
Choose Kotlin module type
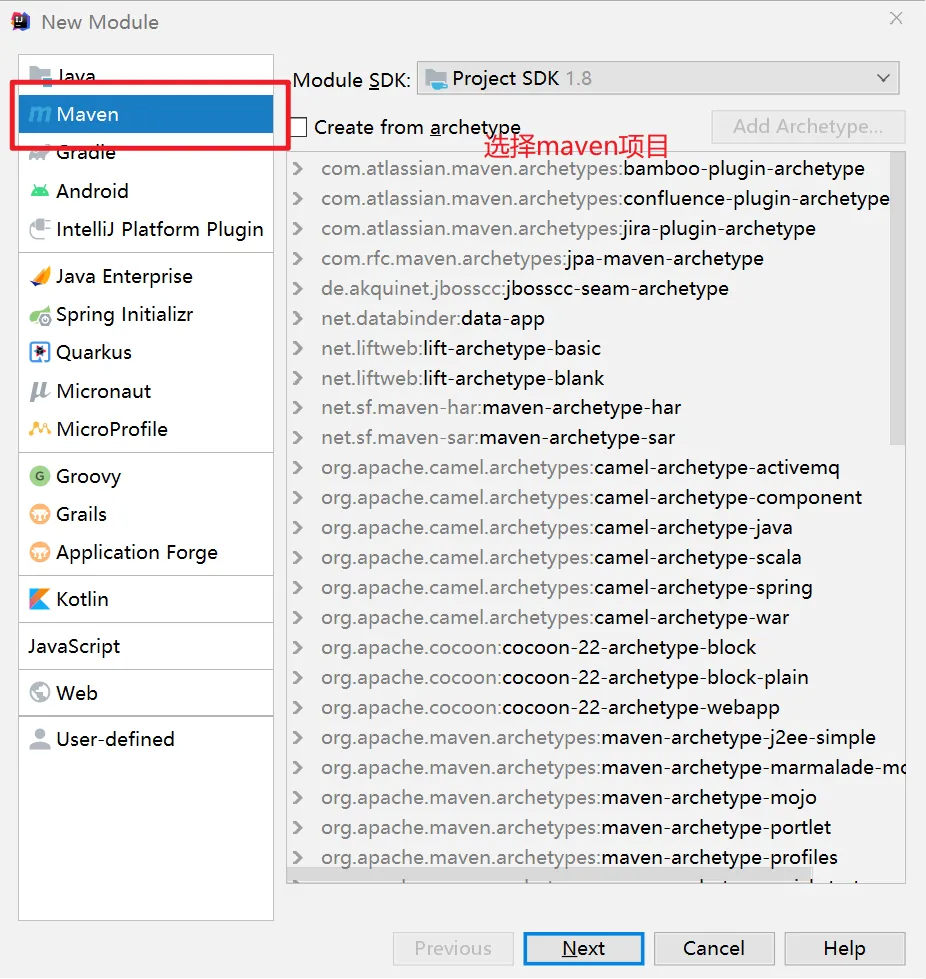[146, 599]
